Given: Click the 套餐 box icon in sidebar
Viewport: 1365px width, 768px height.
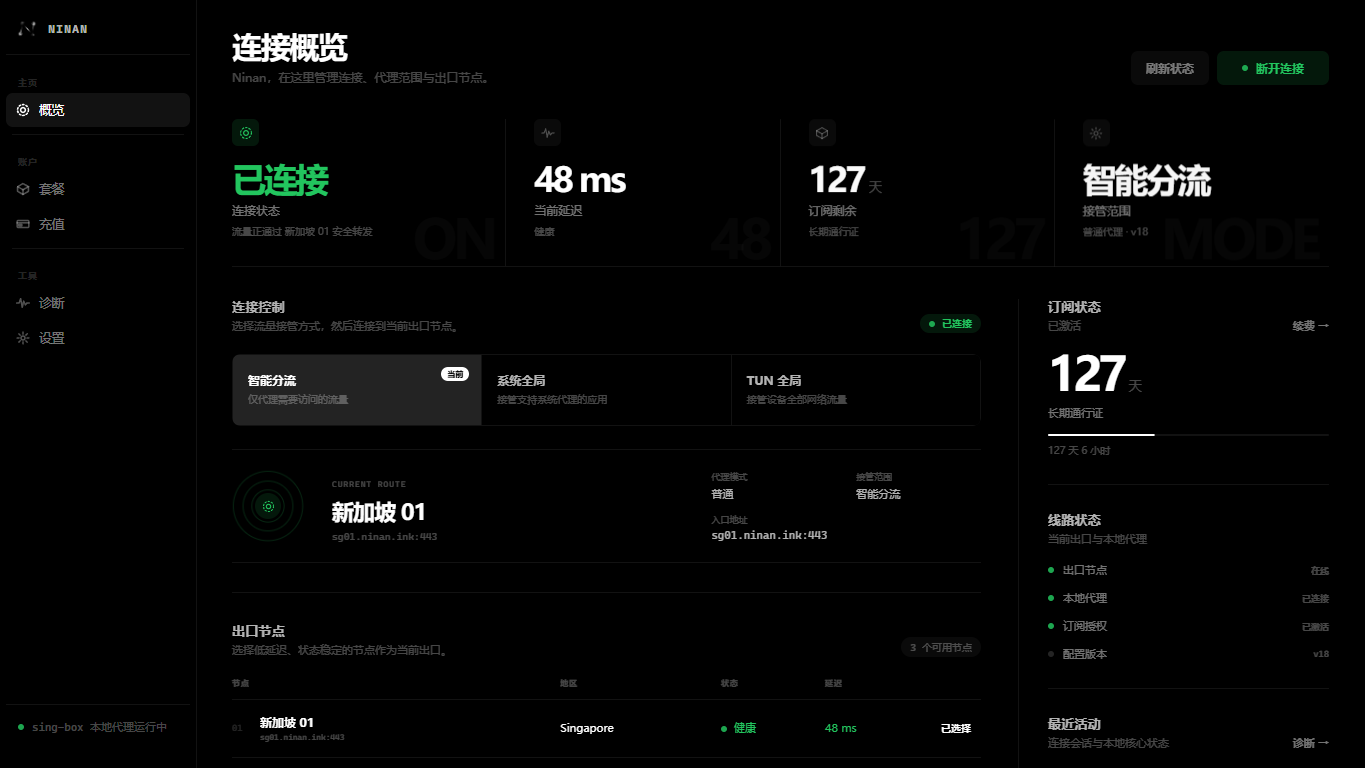Looking at the screenshot, I should pos(23,189).
